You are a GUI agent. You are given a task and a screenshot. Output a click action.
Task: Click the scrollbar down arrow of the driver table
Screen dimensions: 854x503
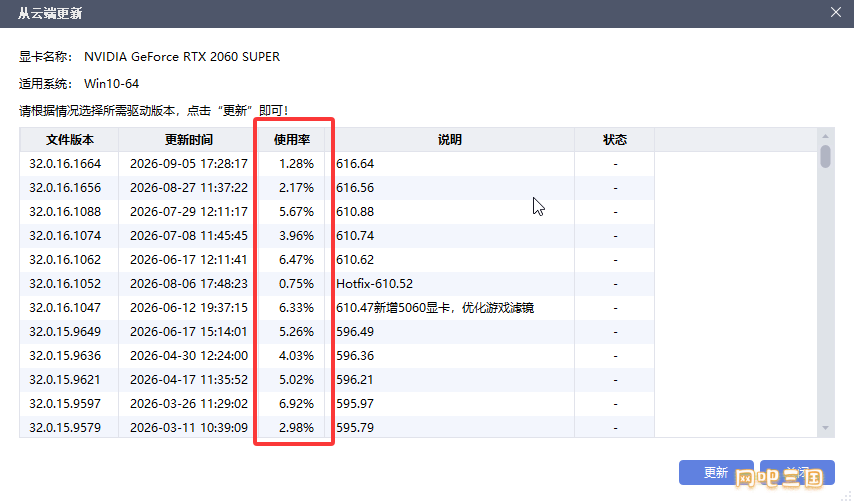(825, 428)
